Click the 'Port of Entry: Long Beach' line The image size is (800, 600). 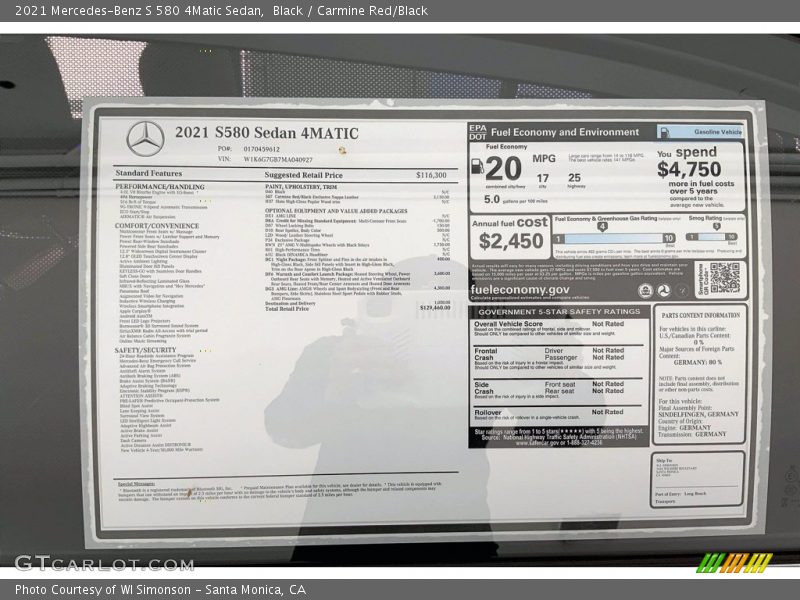[681, 494]
